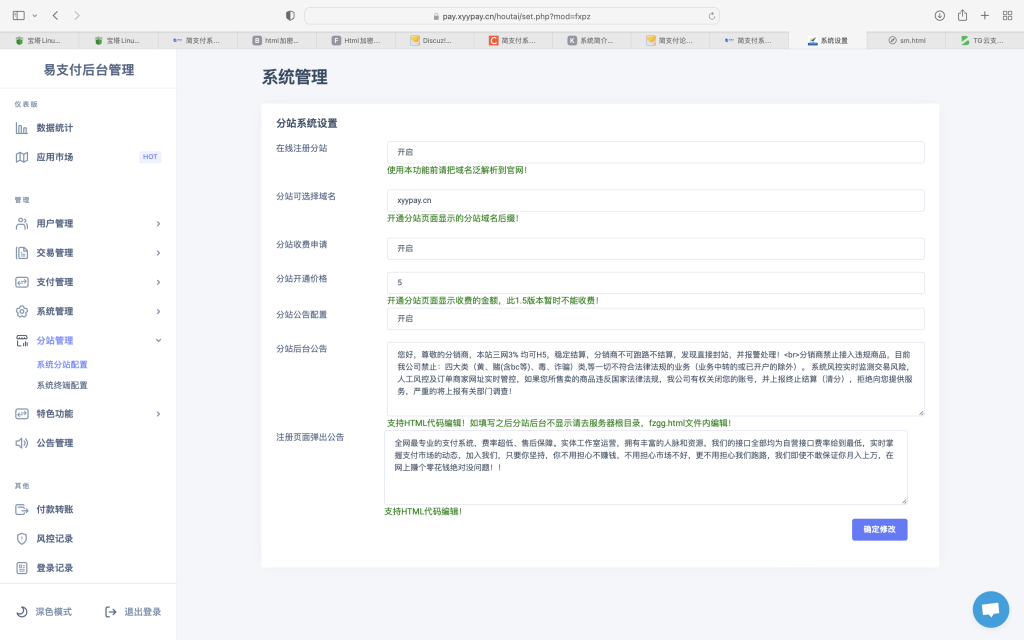Open 应用市场 via its map icon
Image resolution: width=1024 pixels, height=640 pixels.
pyautogui.click(x=22, y=157)
